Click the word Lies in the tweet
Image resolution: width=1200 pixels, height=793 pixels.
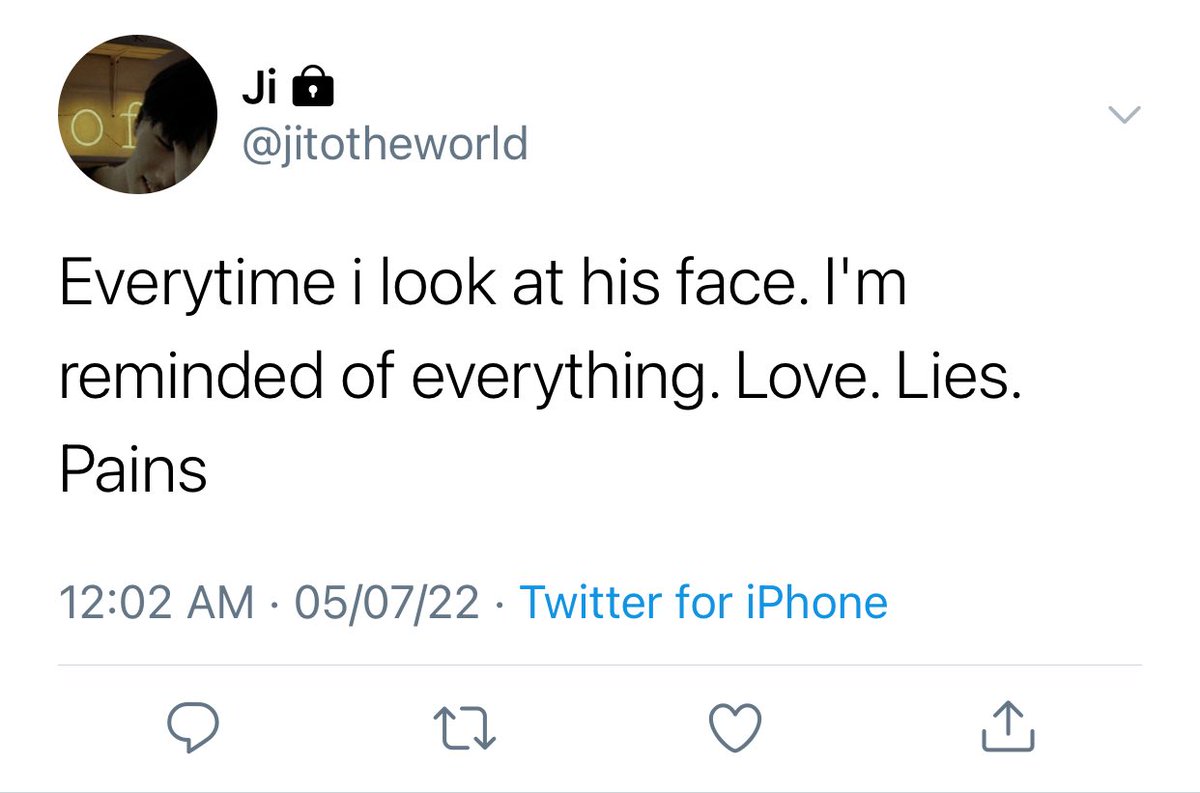click(964, 379)
